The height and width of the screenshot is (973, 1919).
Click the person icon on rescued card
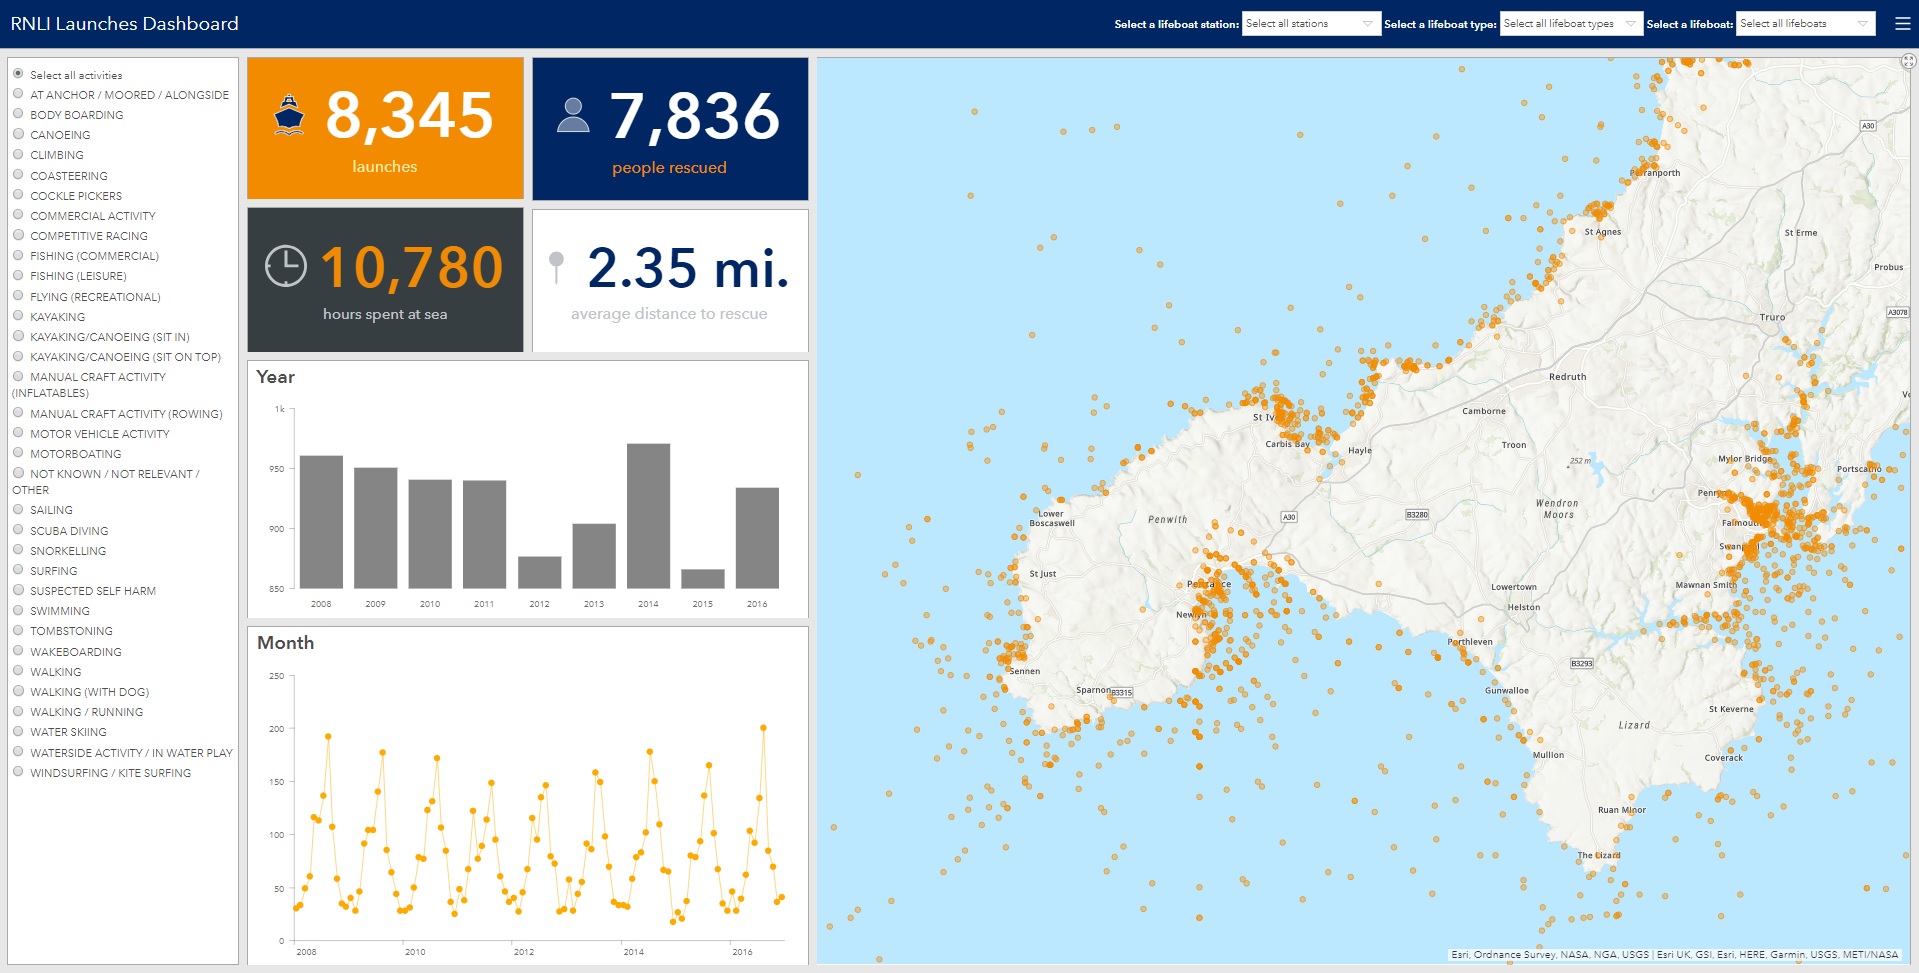pyautogui.click(x=573, y=115)
